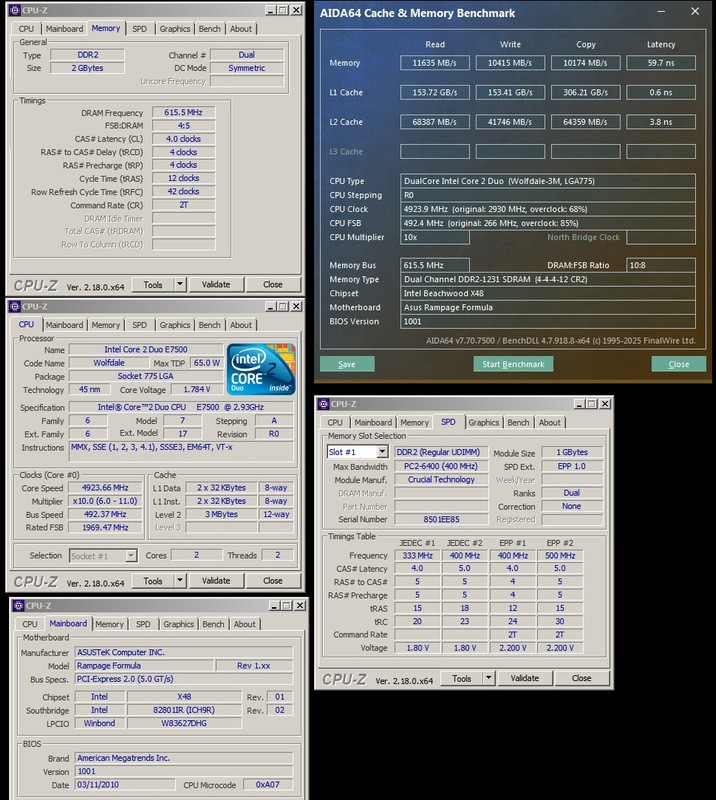Click the Memory Type DDR2-1231 field in AIDA64
The width and height of the screenshot is (716, 800).
point(548,279)
